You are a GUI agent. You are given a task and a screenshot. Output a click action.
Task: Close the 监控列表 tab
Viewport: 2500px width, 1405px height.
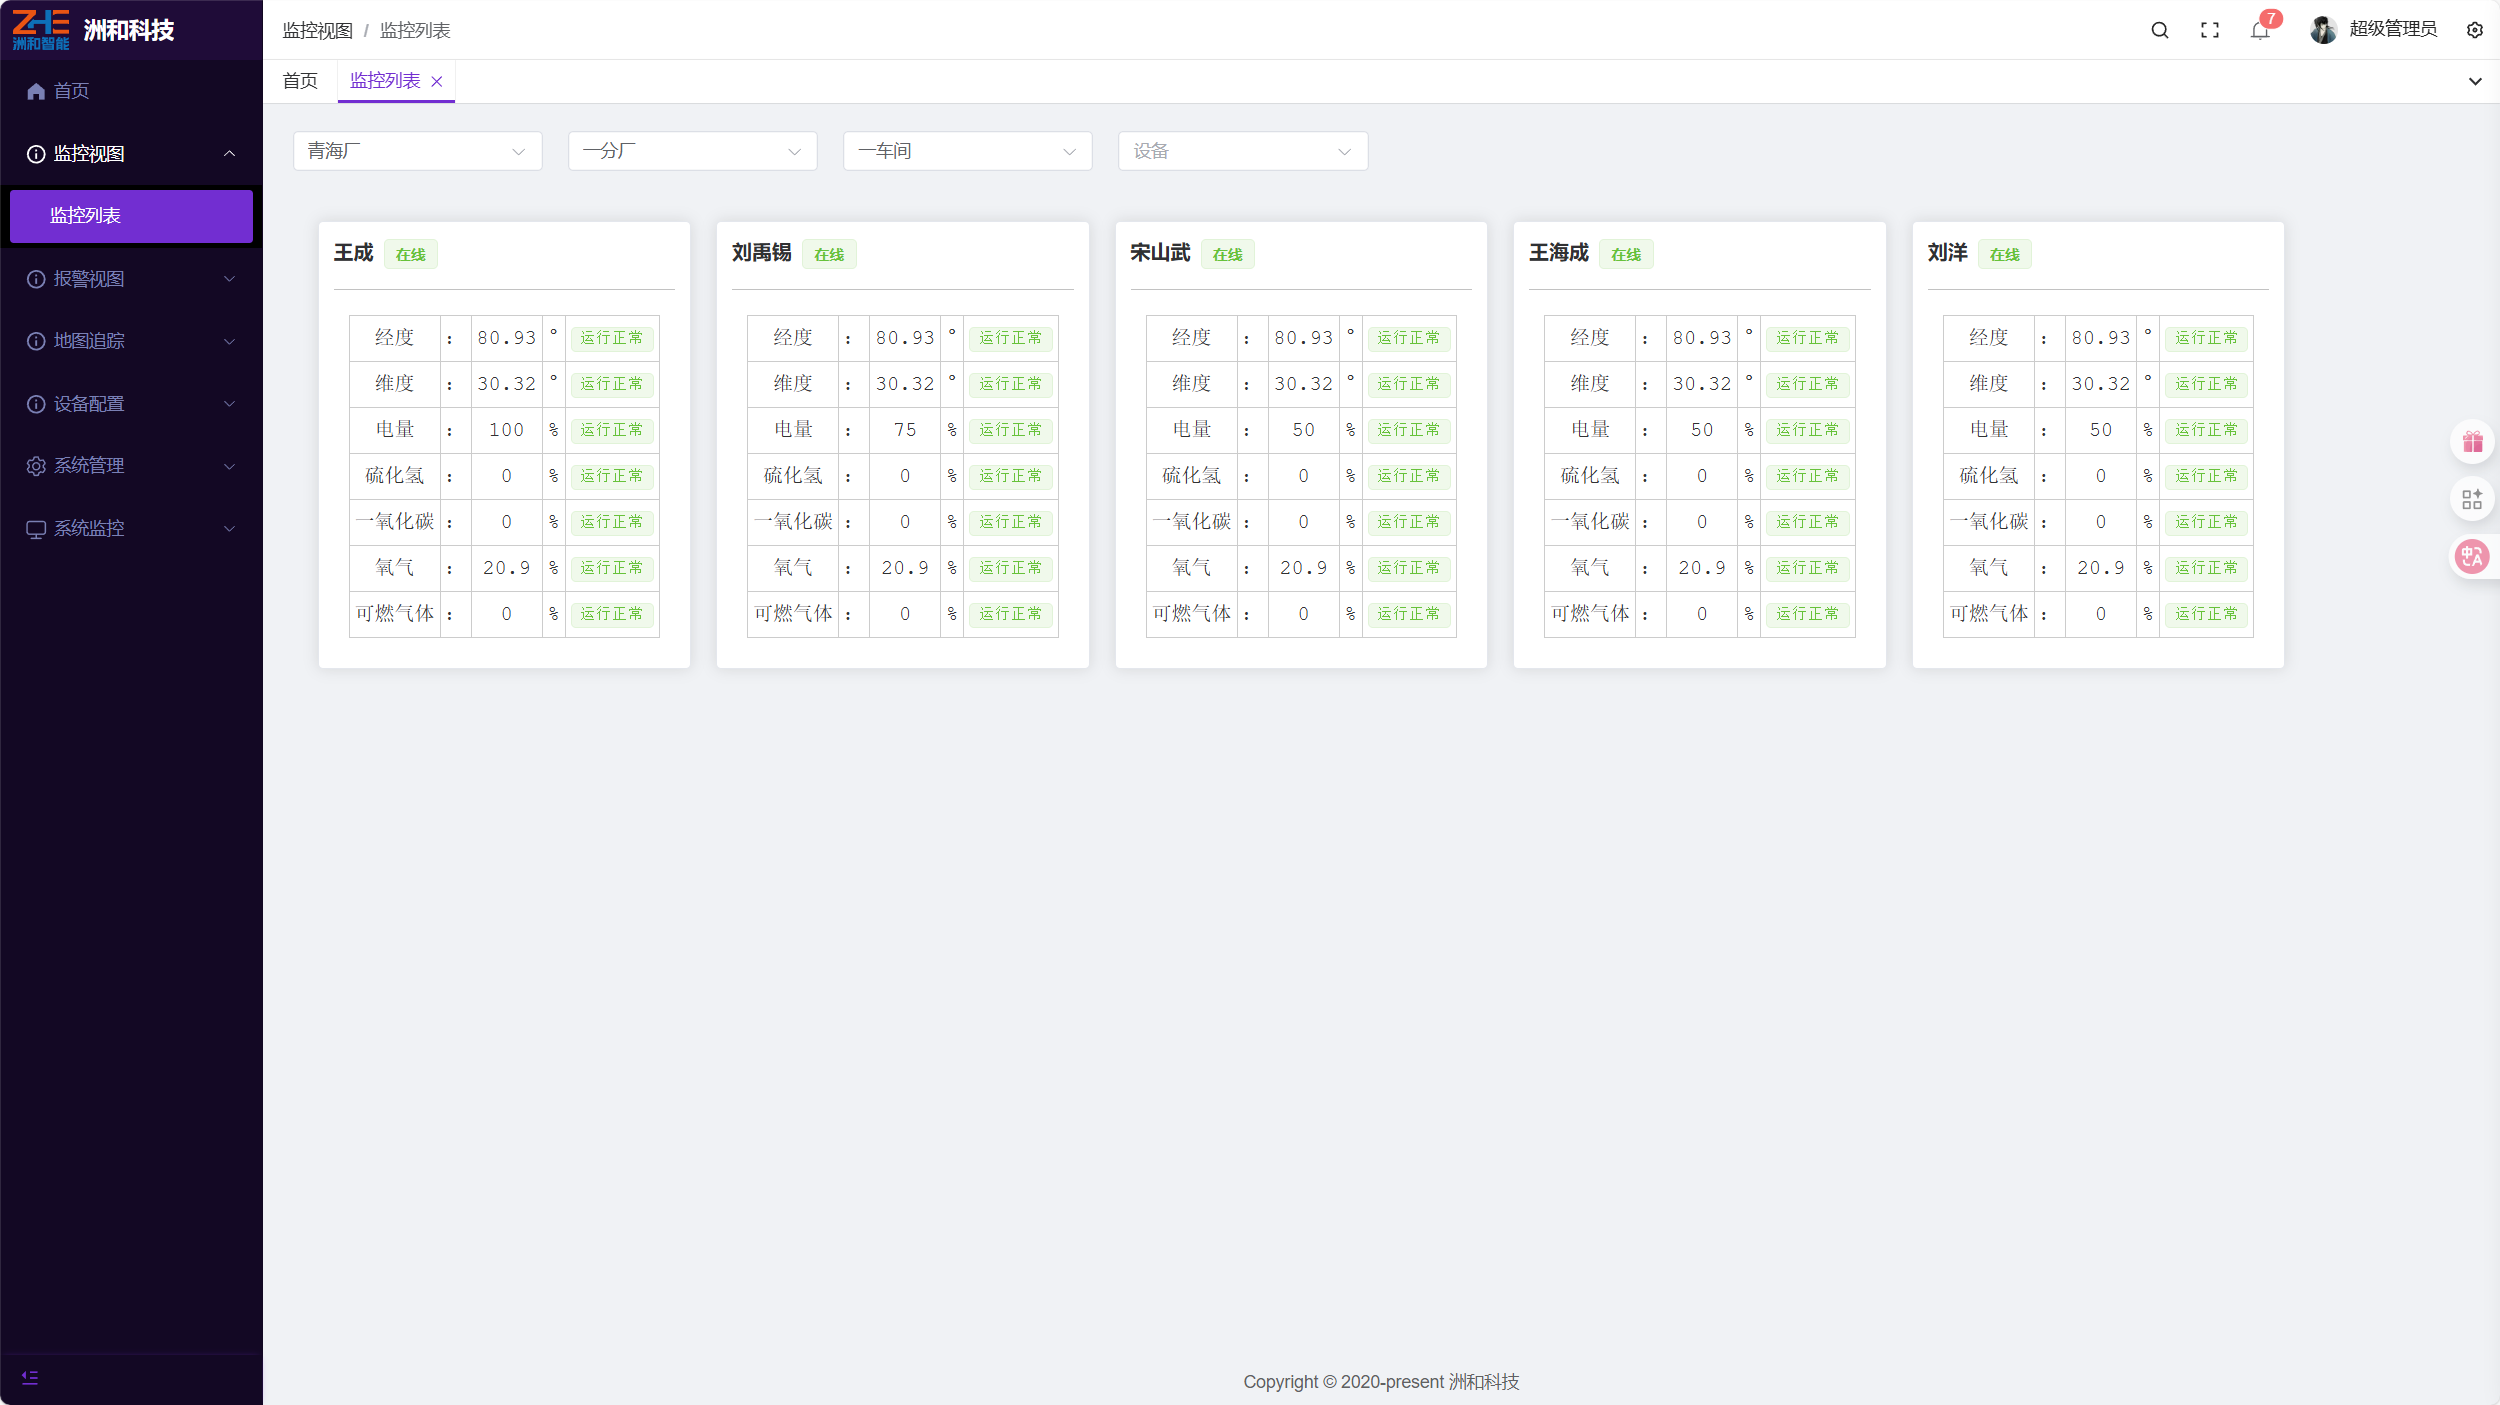tap(437, 82)
